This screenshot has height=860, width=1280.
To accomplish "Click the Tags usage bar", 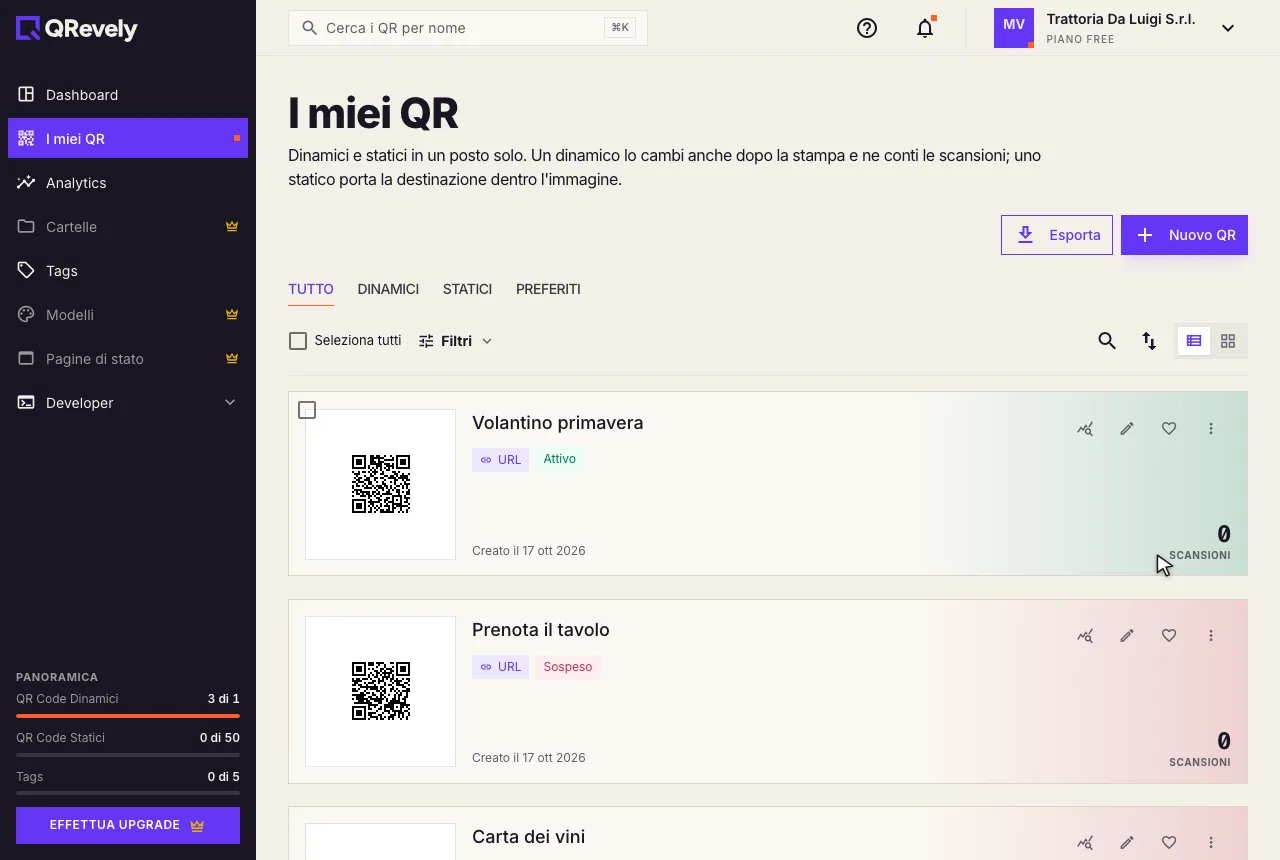I will (128, 793).
